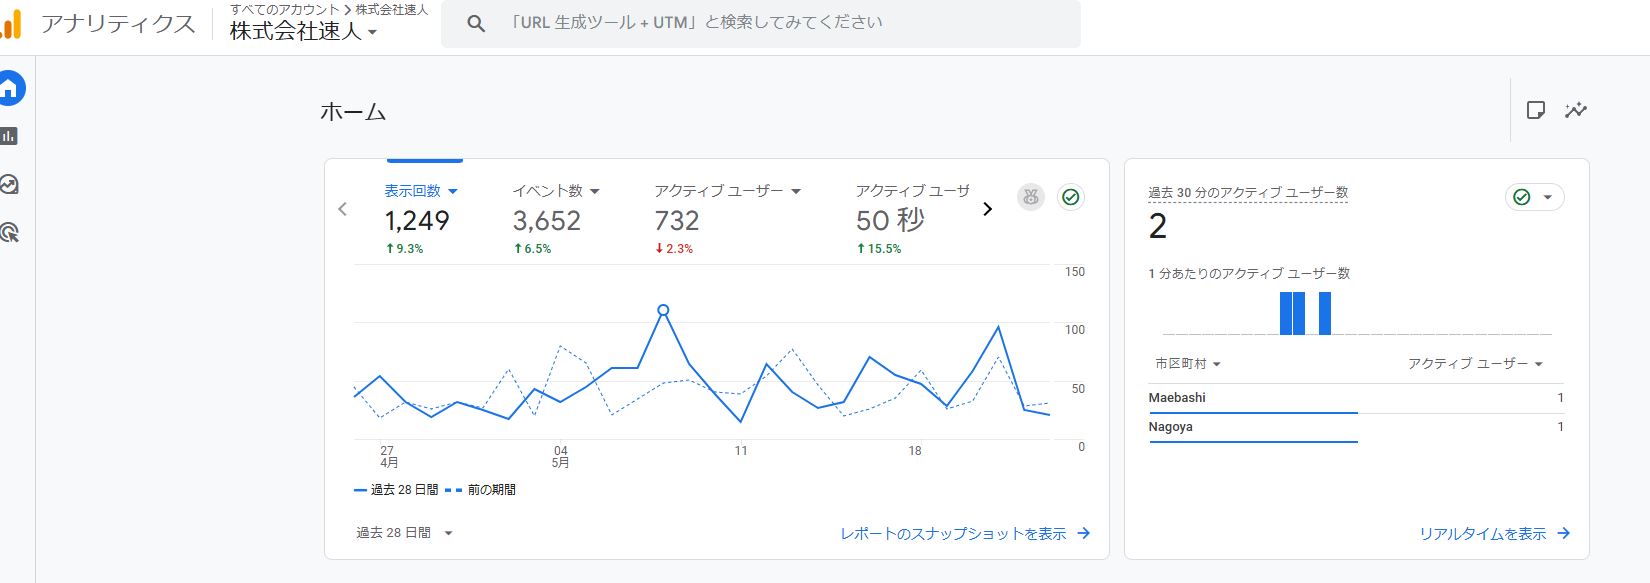The height and width of the screenshot is (583, 1650).
Task: Click the すべてのアカウント breadcrumb
Action: (284, 9)
